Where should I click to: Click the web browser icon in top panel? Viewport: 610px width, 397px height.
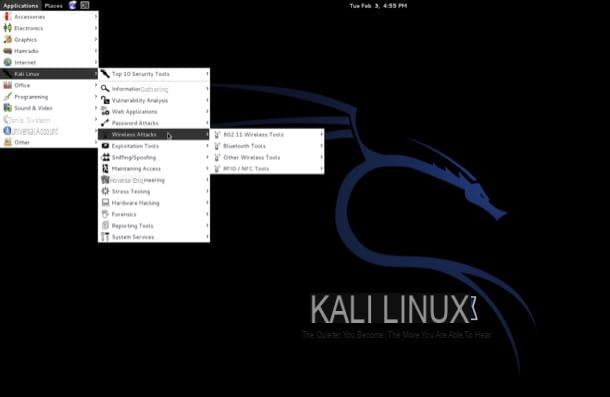72,5
